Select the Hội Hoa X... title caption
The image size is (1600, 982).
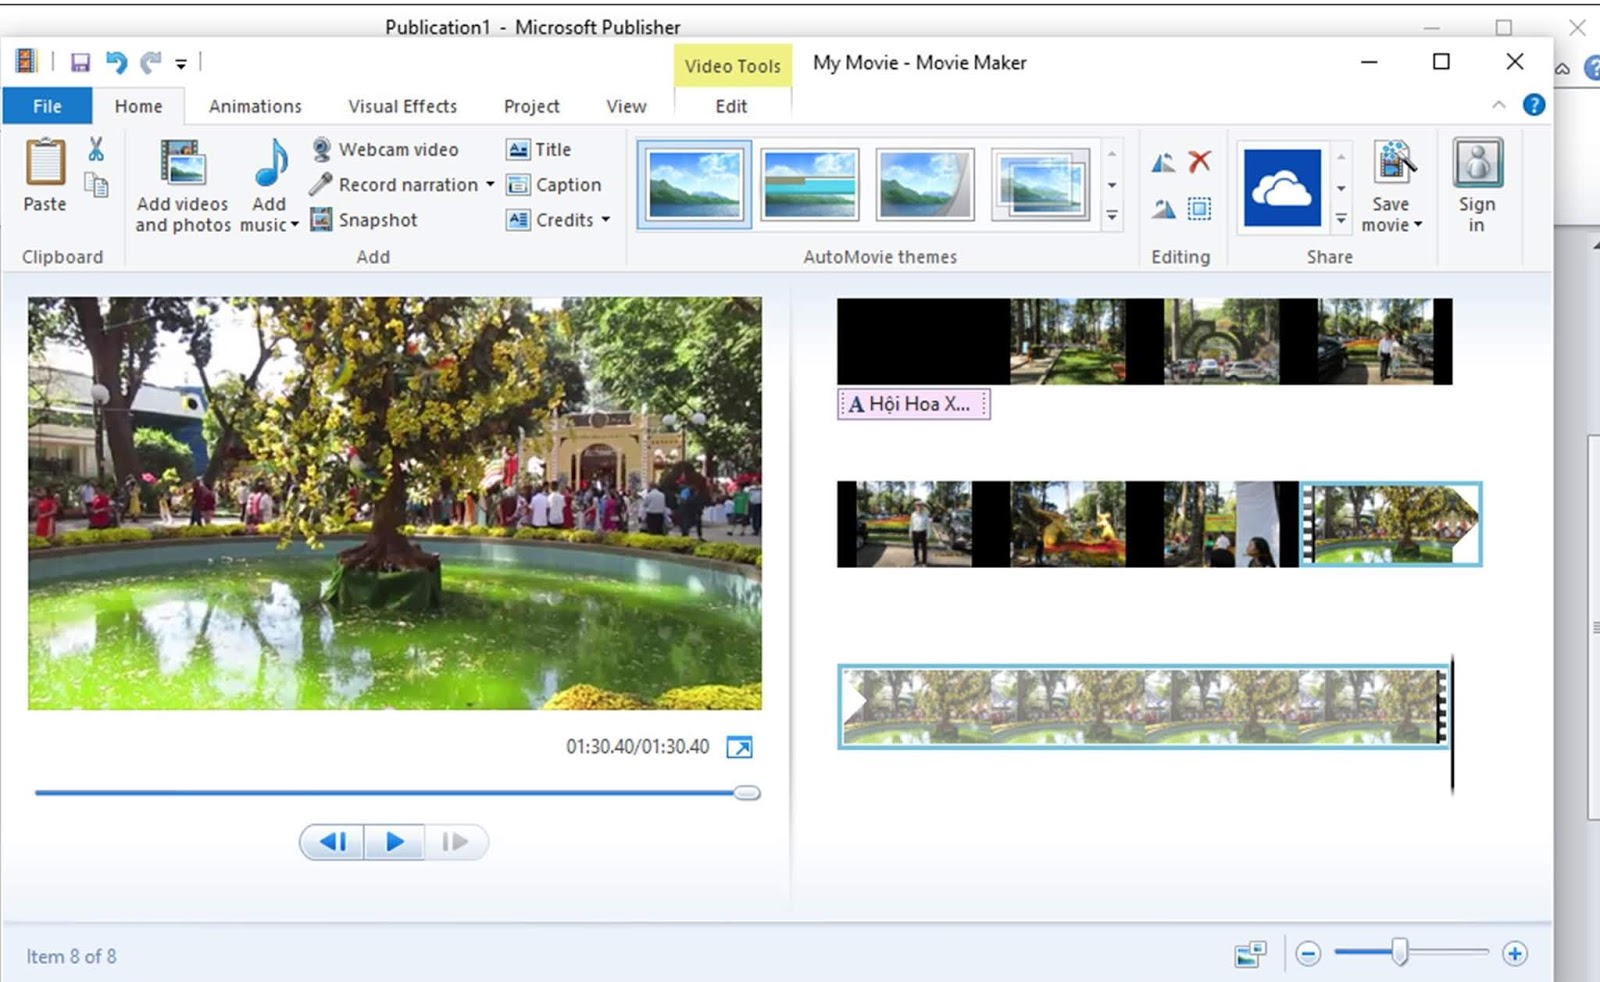pyautogui.click(x=913, y=404)
